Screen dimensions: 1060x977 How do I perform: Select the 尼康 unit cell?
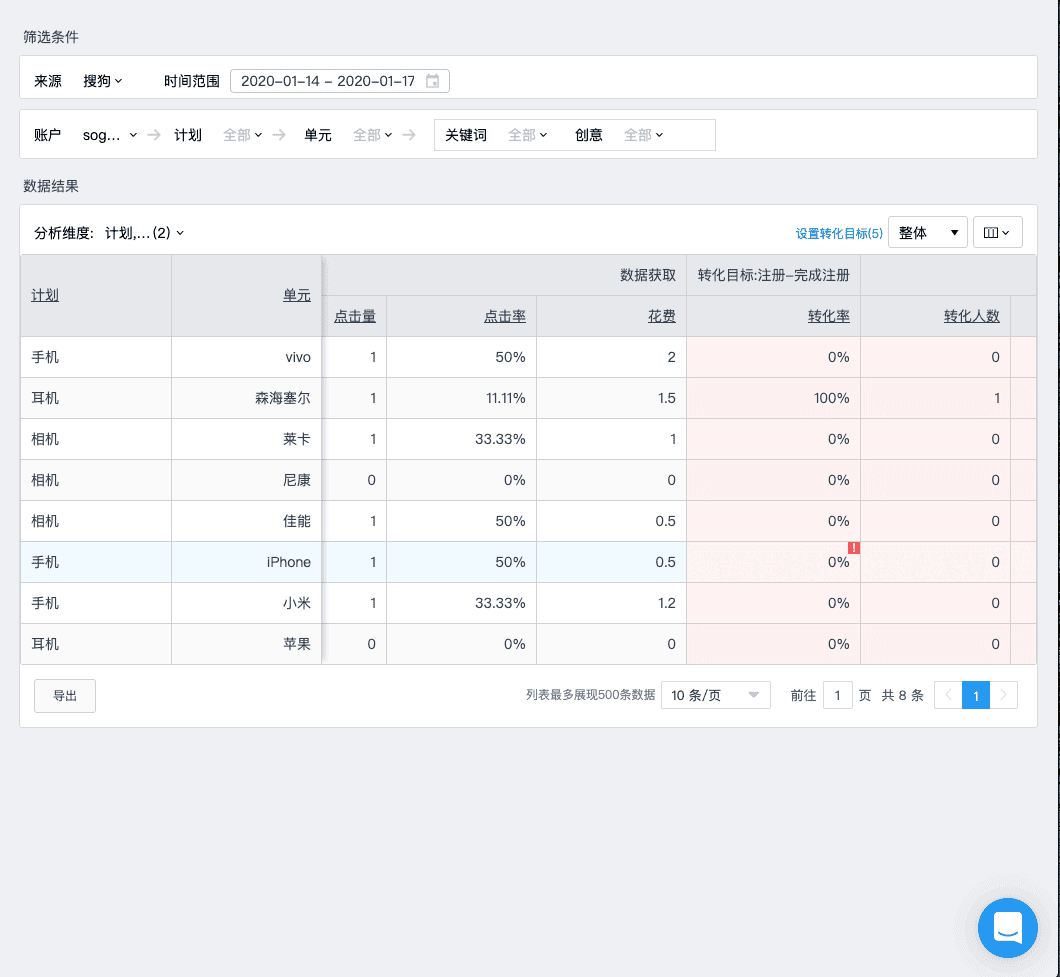[247, 480]
